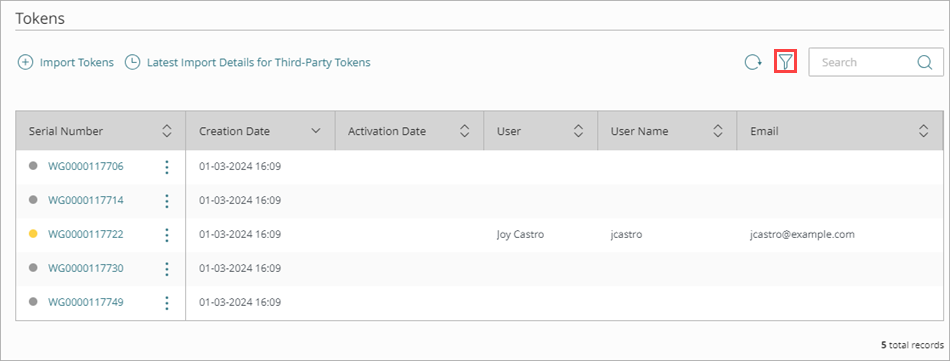Click the Import Tokens plus icon
950x361 pixels.
[25, 62]
